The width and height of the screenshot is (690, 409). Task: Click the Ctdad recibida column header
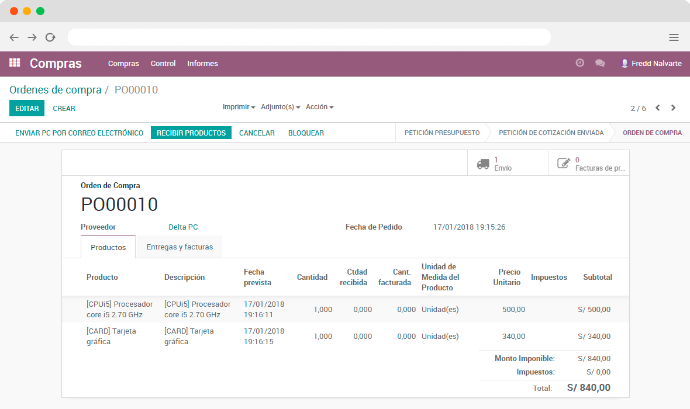click(x=353, y=277)
